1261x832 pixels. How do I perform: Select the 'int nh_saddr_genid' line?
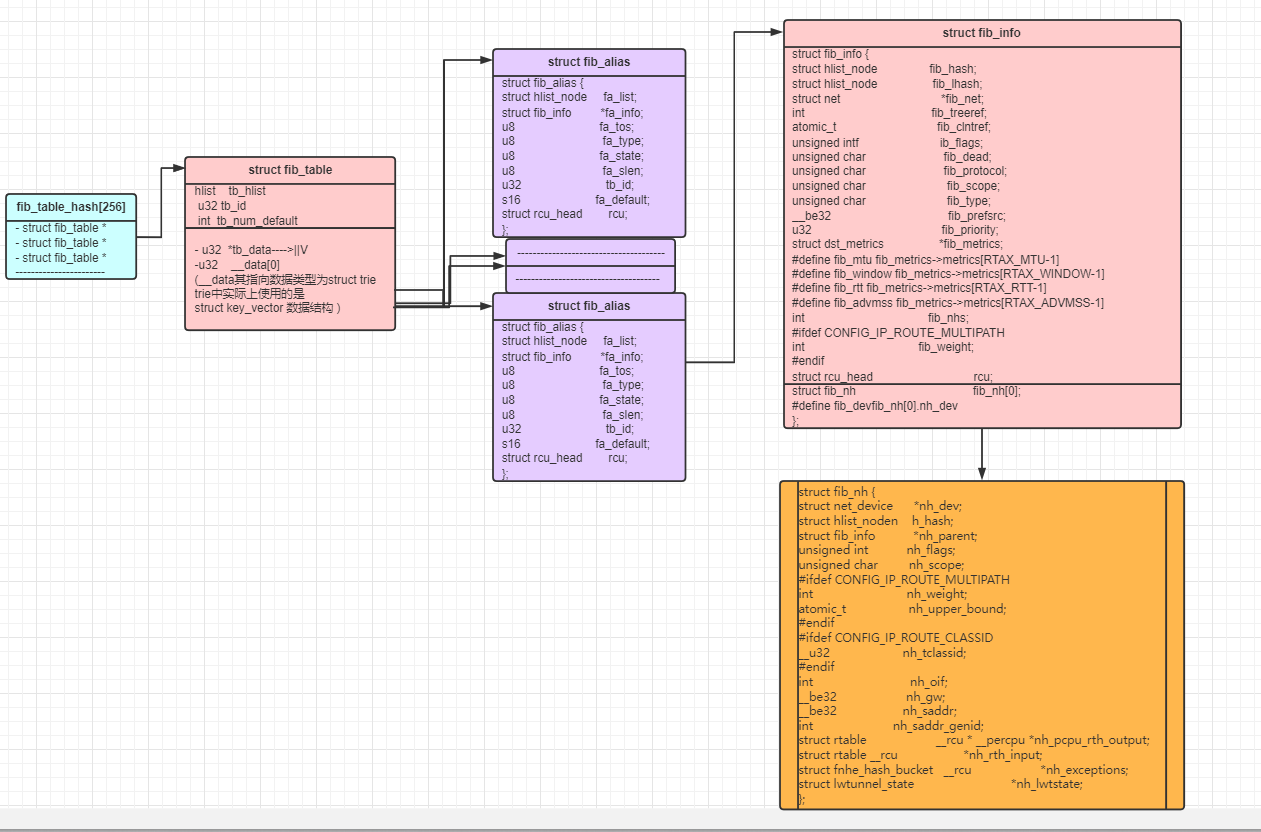coord(891,725)
